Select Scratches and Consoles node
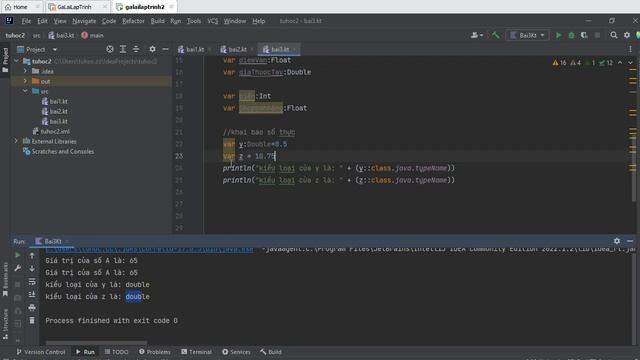The height and width of the screenshot is (360, 640). [58, 151]
